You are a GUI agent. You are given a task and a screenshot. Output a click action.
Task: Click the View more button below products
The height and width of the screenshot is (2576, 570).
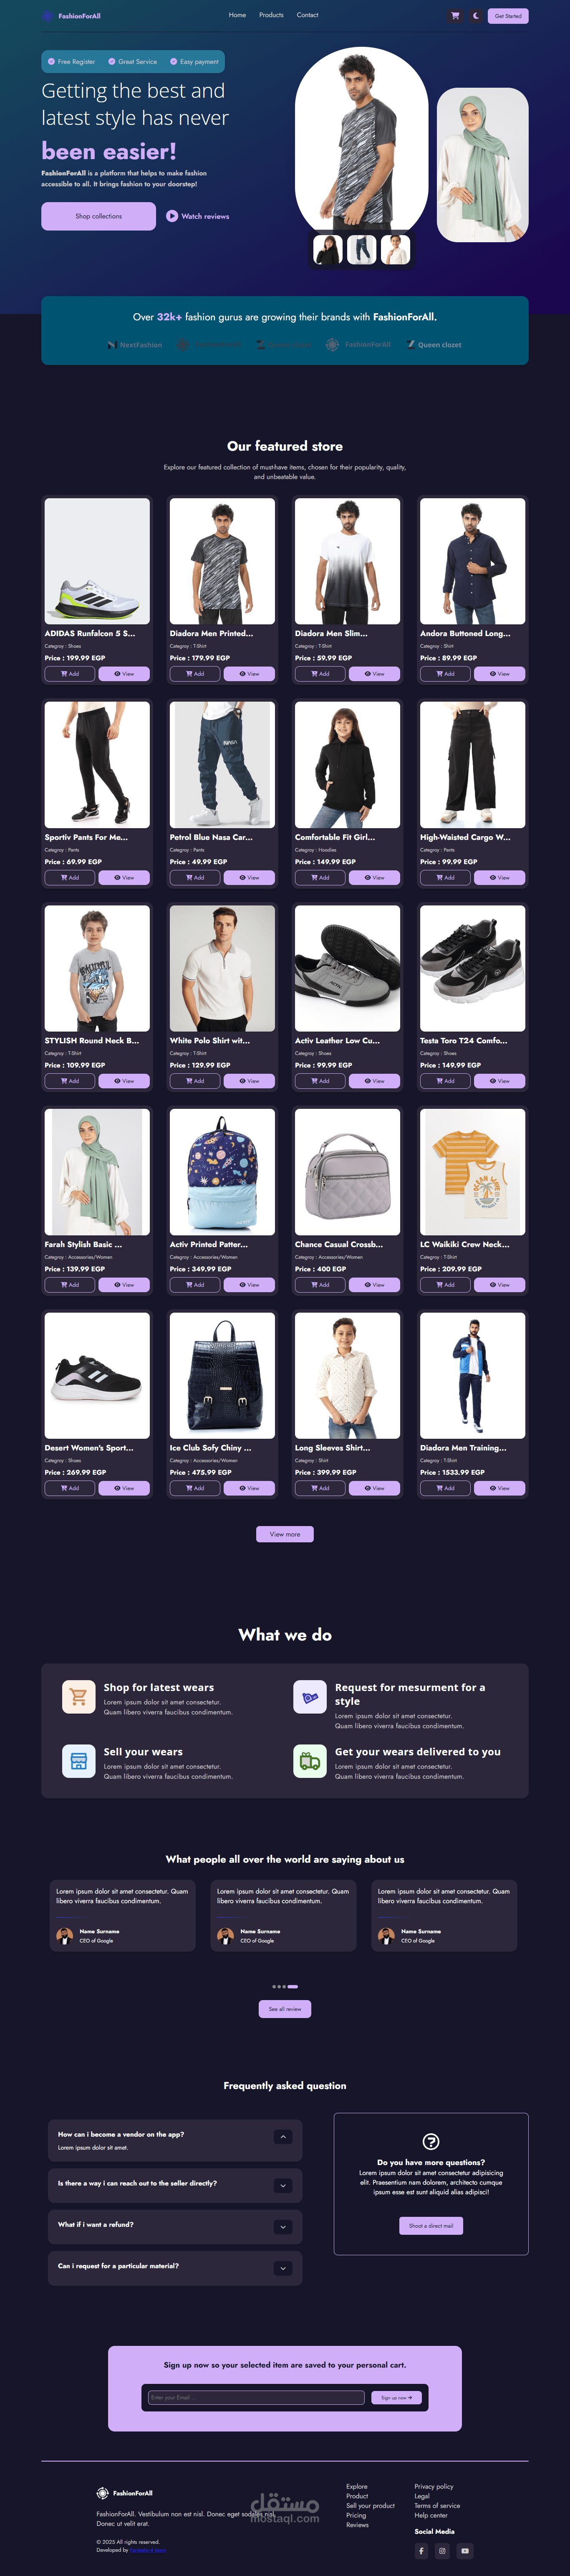click(x=285, y=1534)
